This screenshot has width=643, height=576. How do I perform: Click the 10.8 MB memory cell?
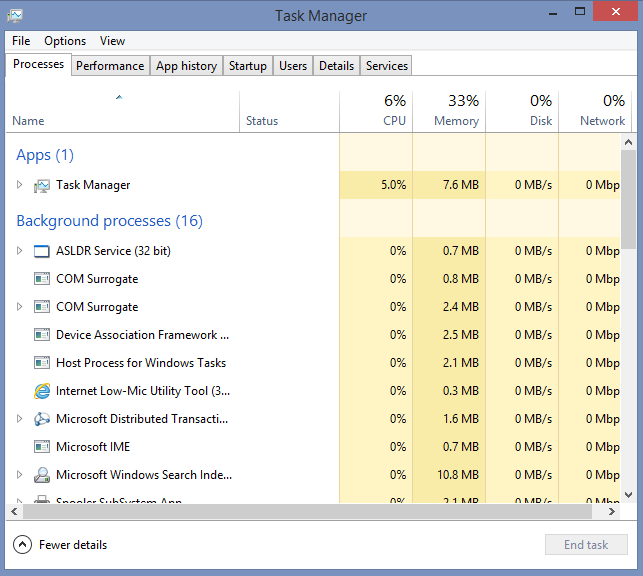pyautogui.click(x=449, y=475)
